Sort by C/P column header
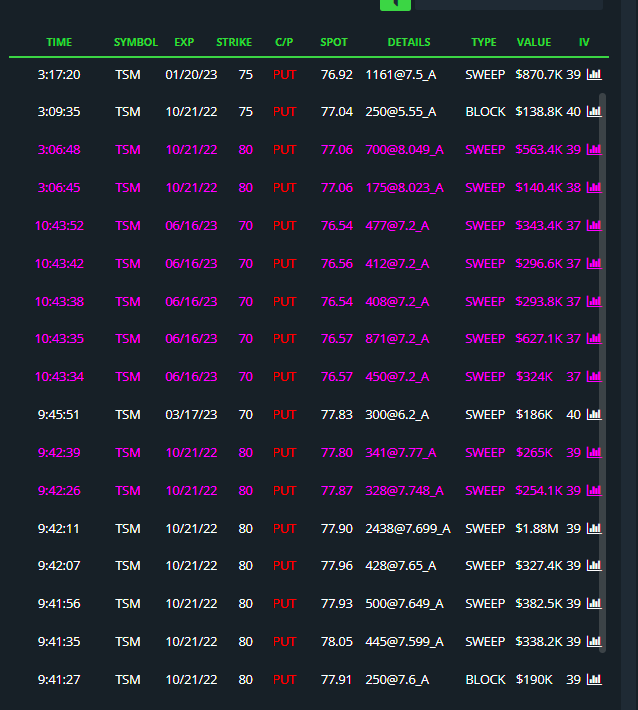Image resolution: width=638 pixels, height=710 pixels. tap(284, 42)
